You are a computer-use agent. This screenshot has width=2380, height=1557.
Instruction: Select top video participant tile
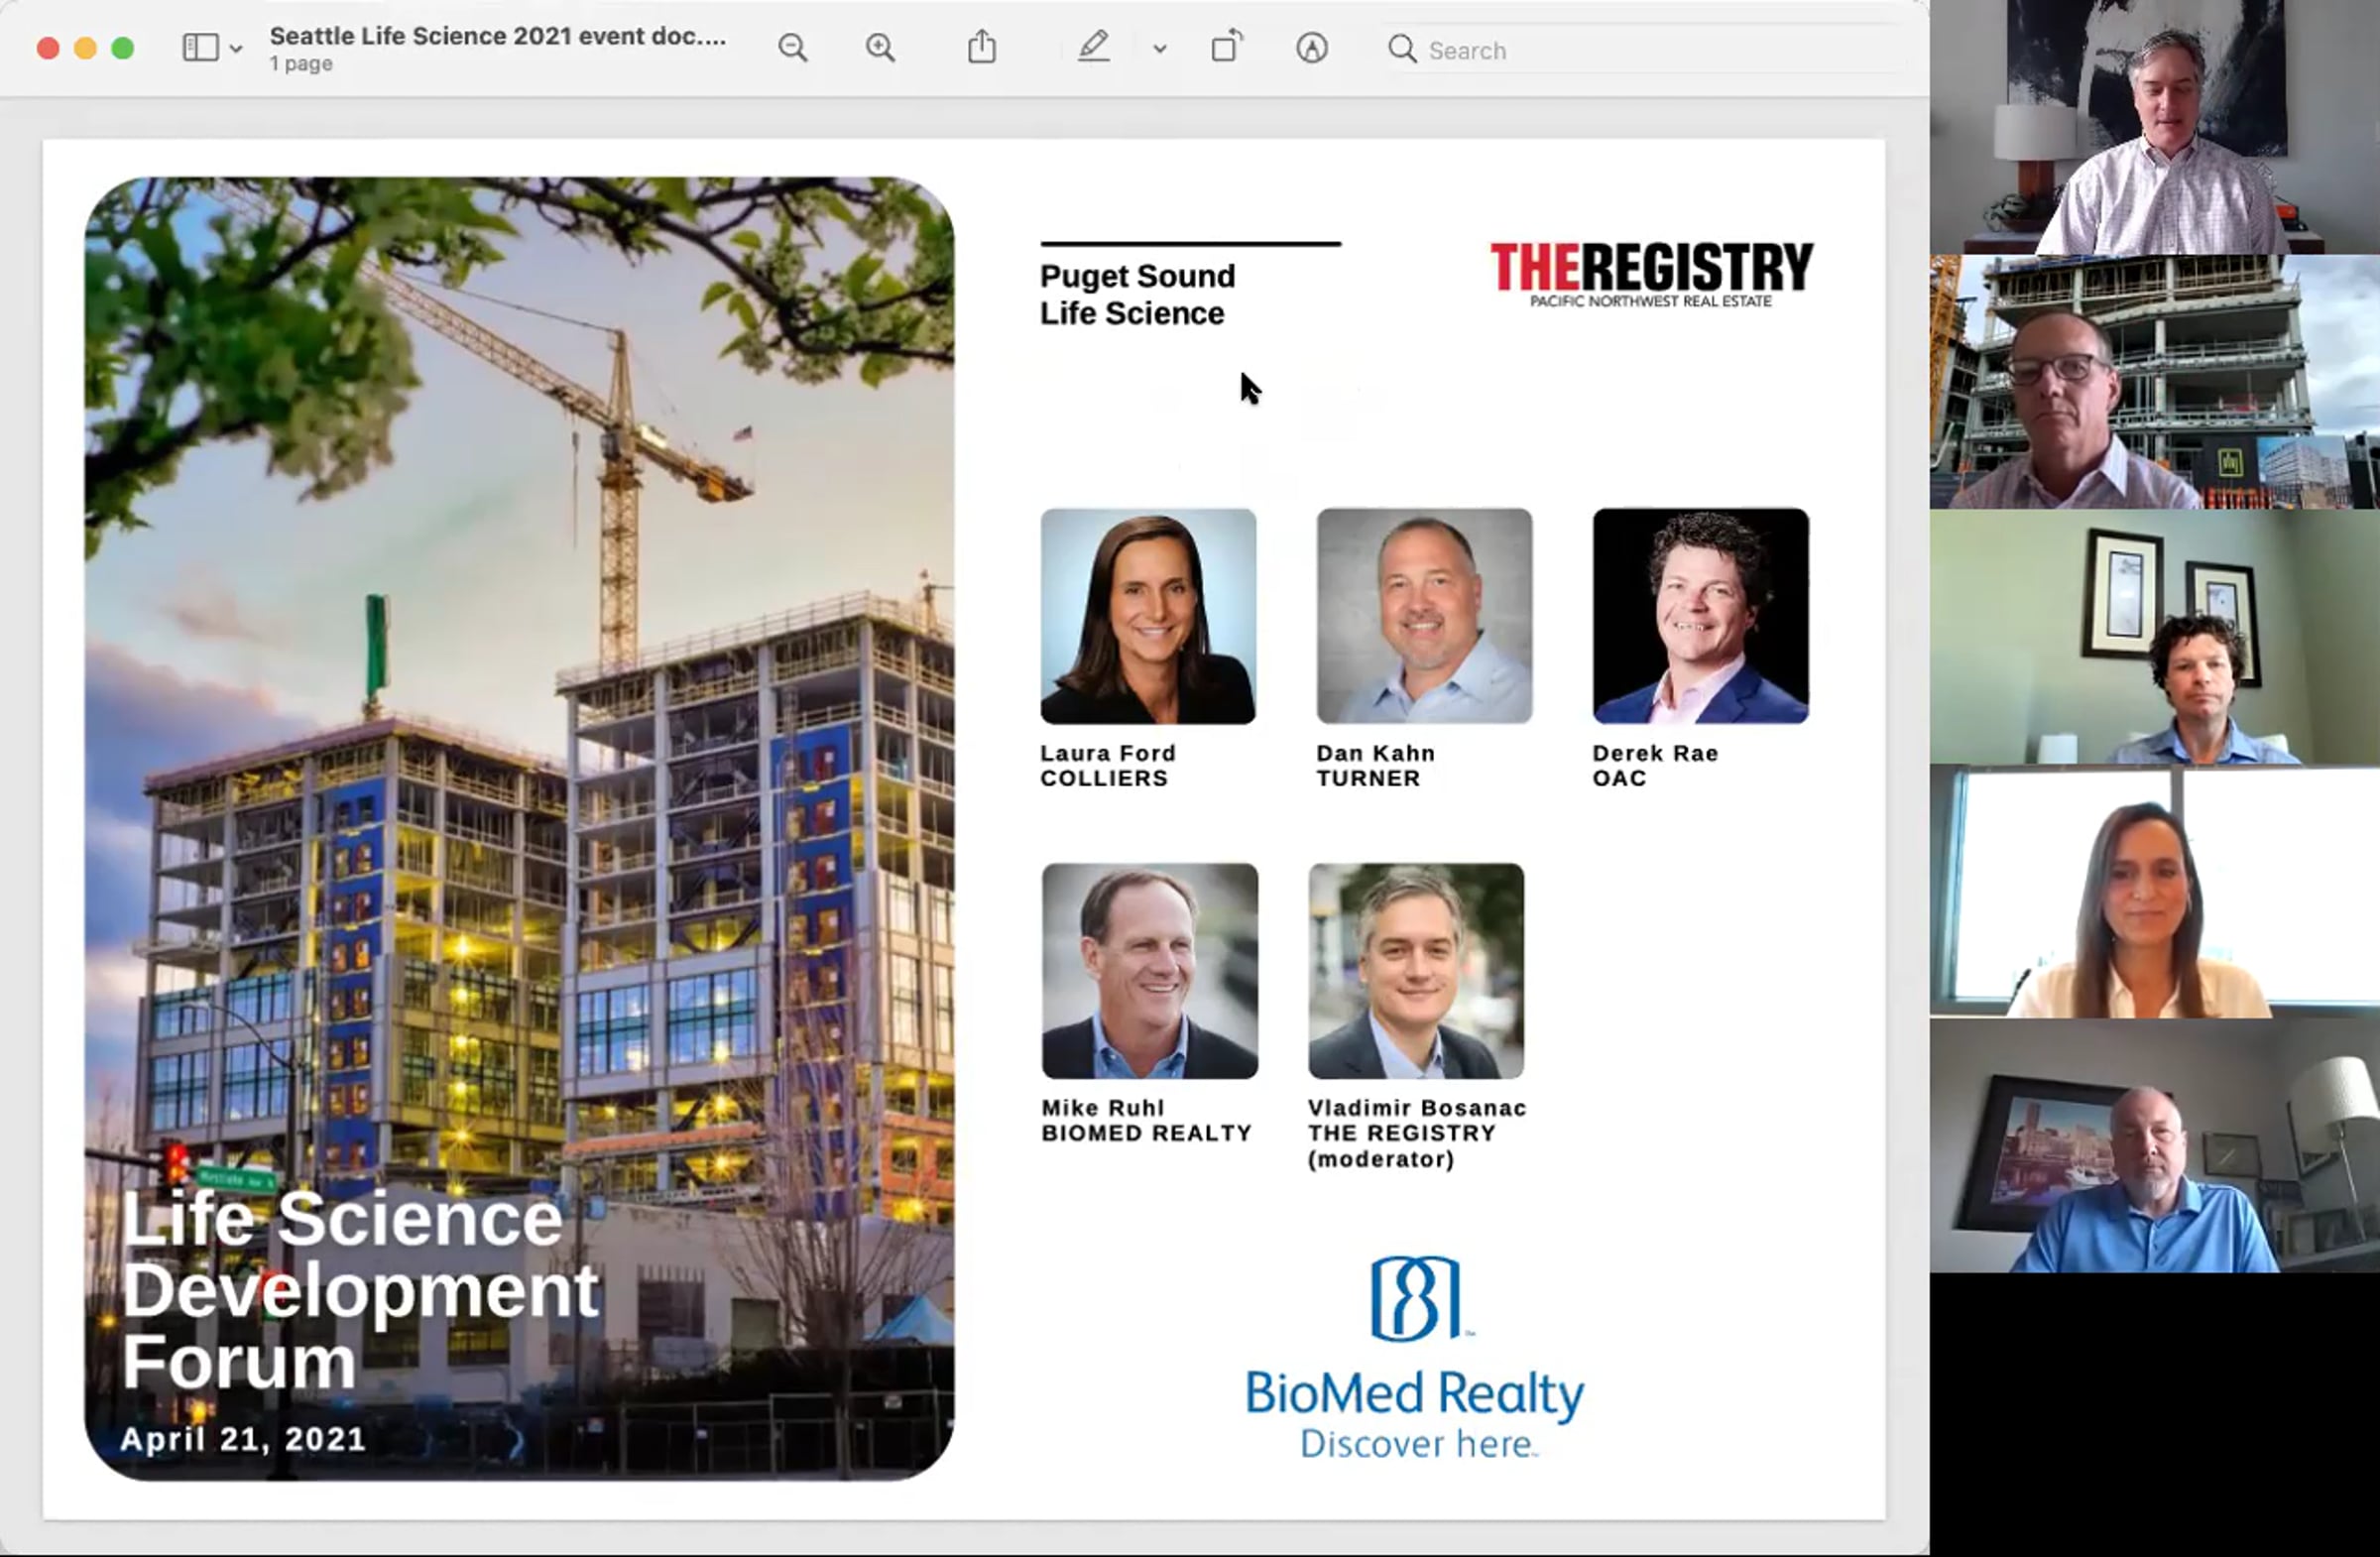2154,127
